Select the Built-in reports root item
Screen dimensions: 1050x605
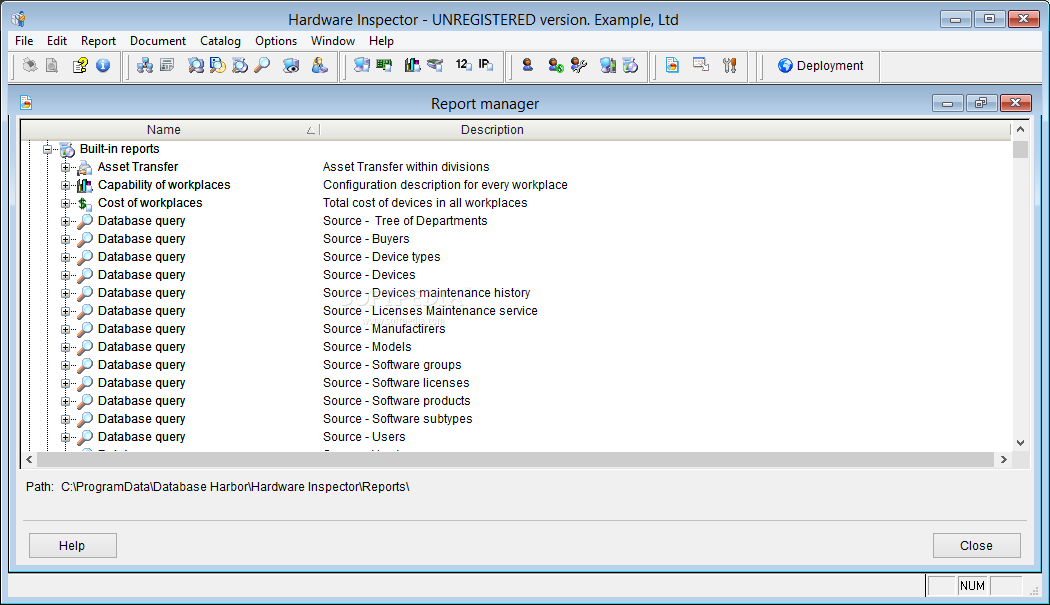click(119, 149)
